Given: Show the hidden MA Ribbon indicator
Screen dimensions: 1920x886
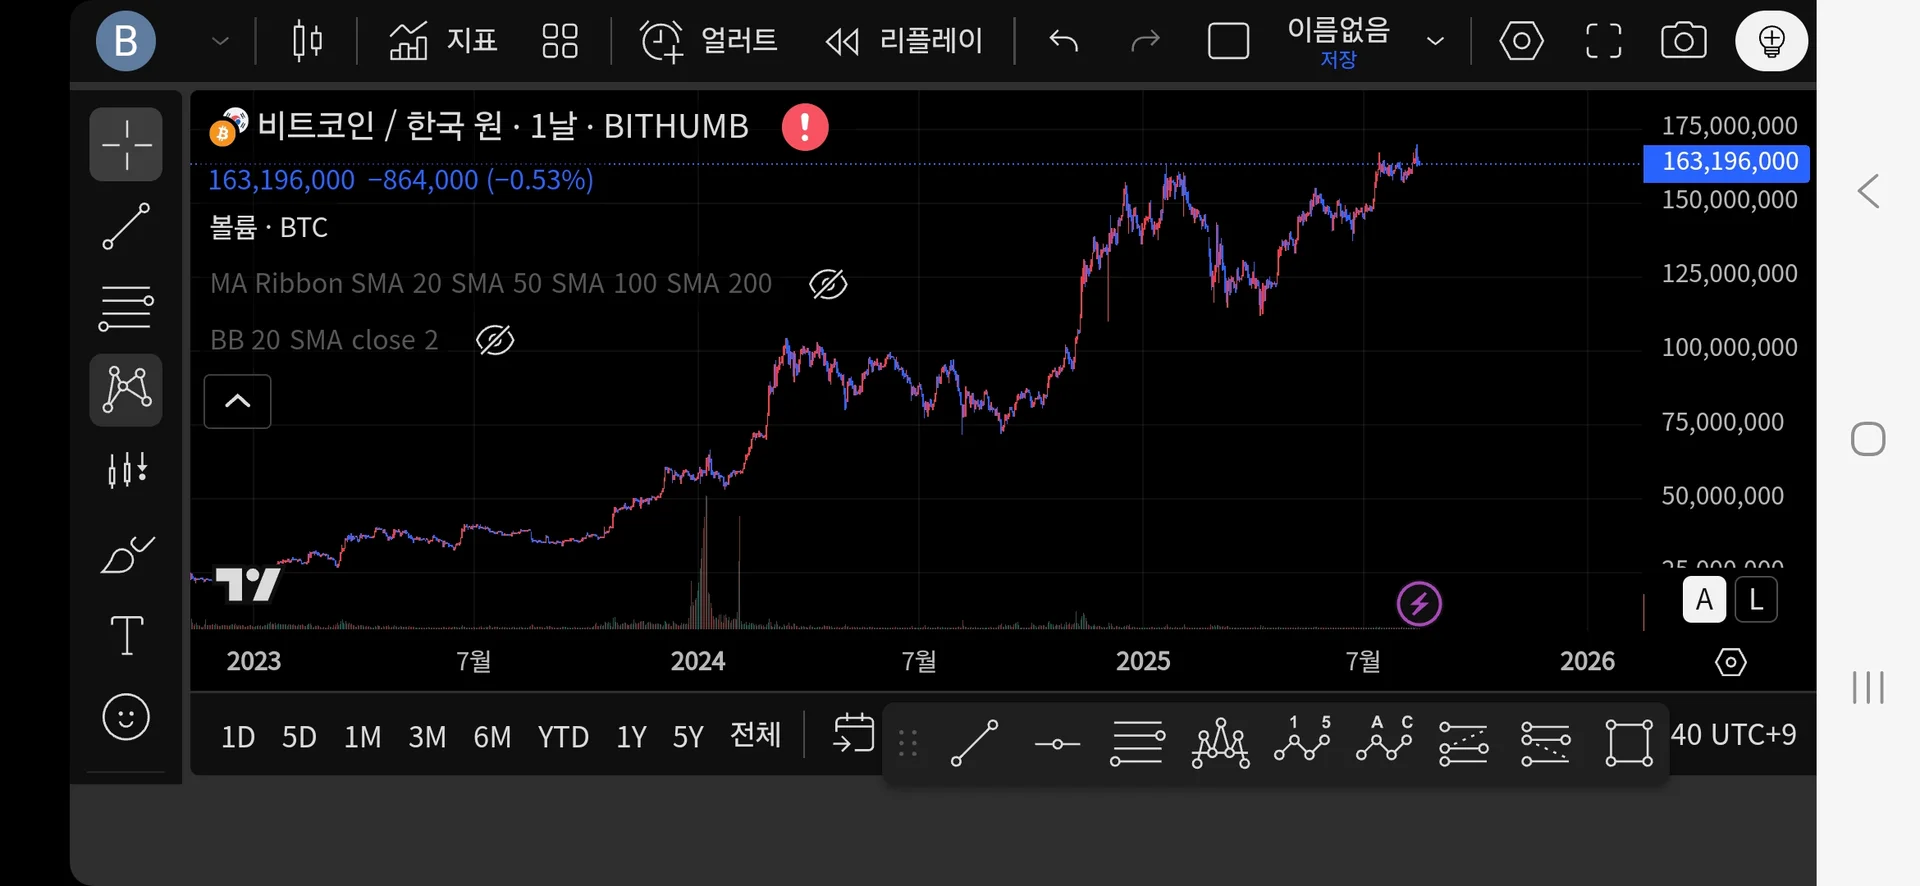Looking at the screenshot, I should click(x=828, y=284).
